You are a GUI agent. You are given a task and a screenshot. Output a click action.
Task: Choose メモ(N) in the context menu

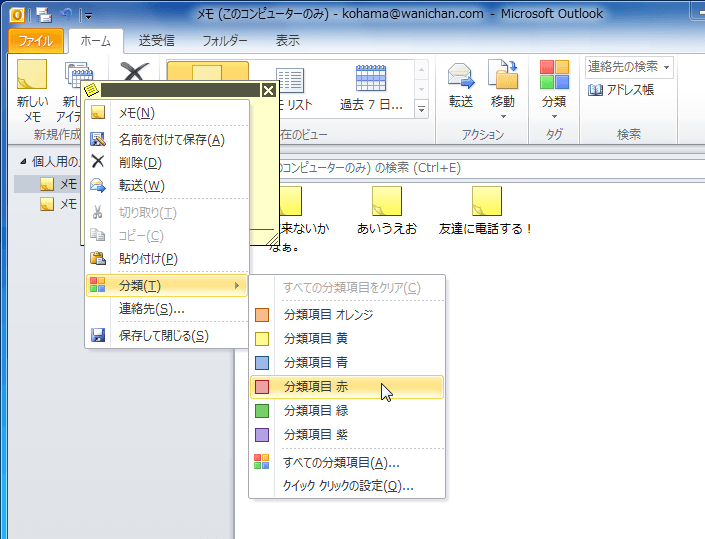pos(167,113)
